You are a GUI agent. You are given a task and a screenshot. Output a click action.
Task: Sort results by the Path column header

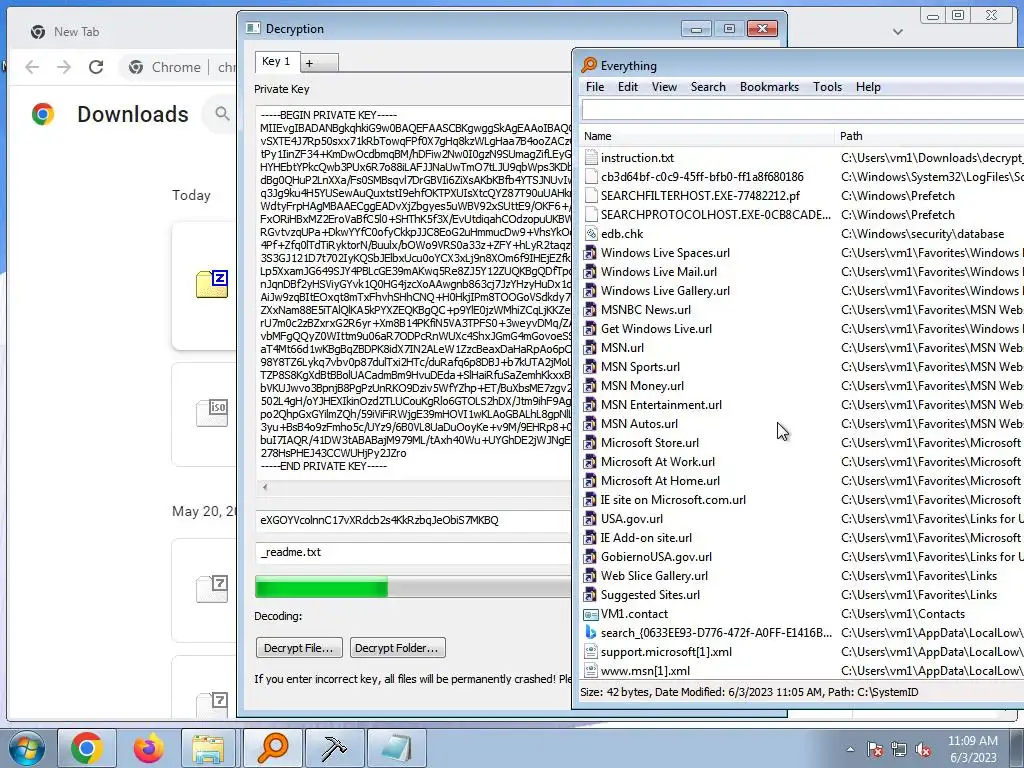coord(929,136)
